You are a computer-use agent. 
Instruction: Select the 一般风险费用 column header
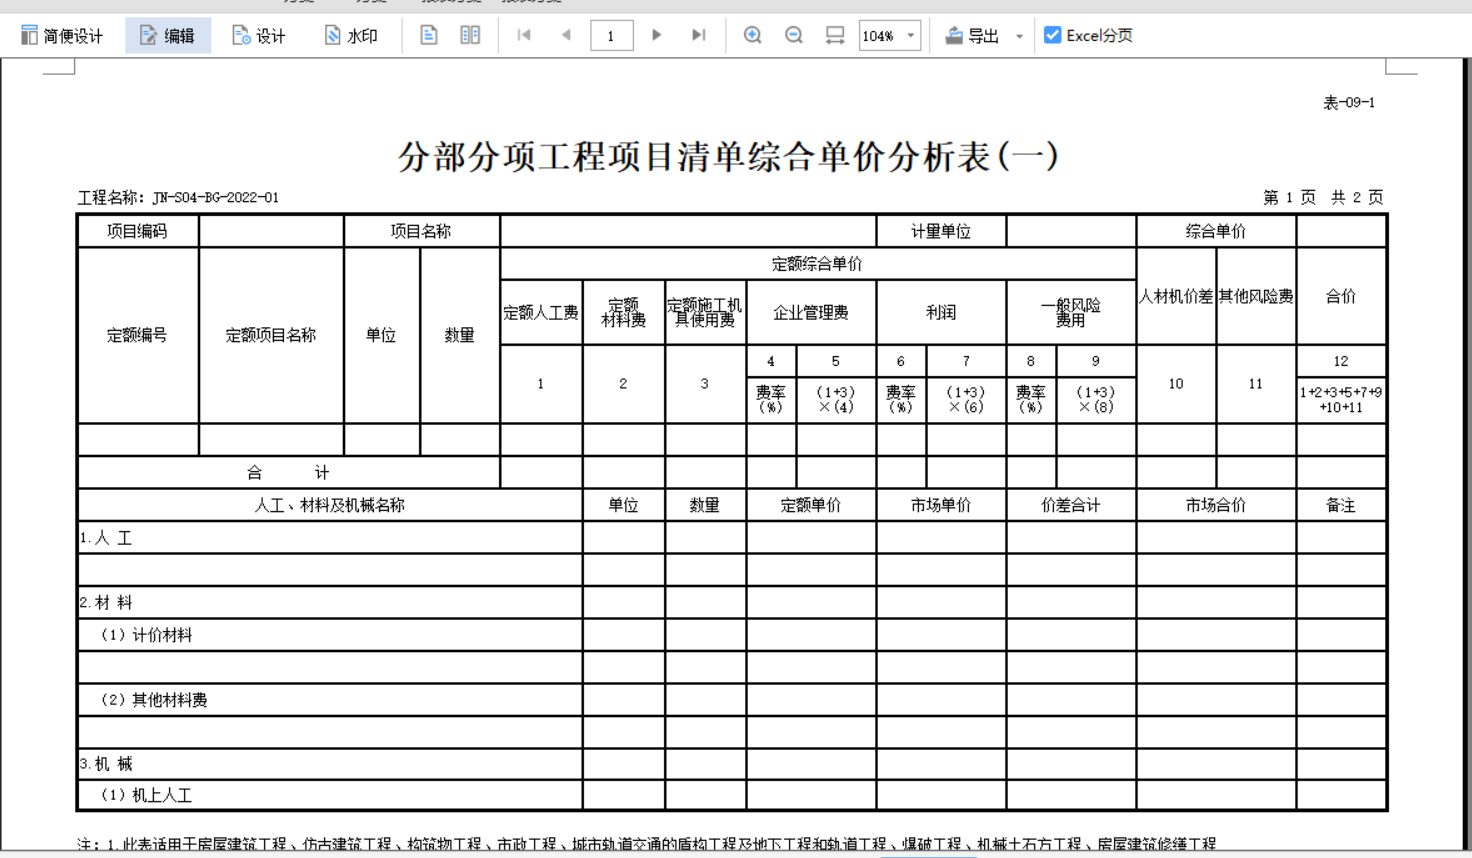[1071, 312]
